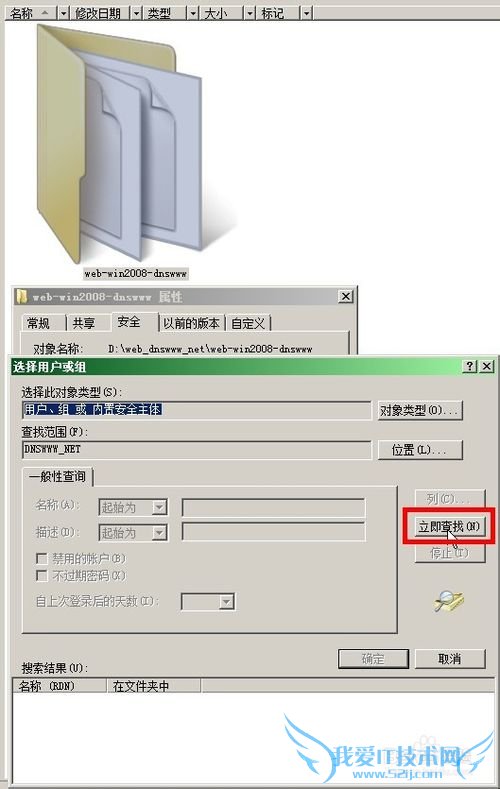Click the 查找范围 DNSWWW_NET field
This screenshot has width=500, height=789.
197,449
